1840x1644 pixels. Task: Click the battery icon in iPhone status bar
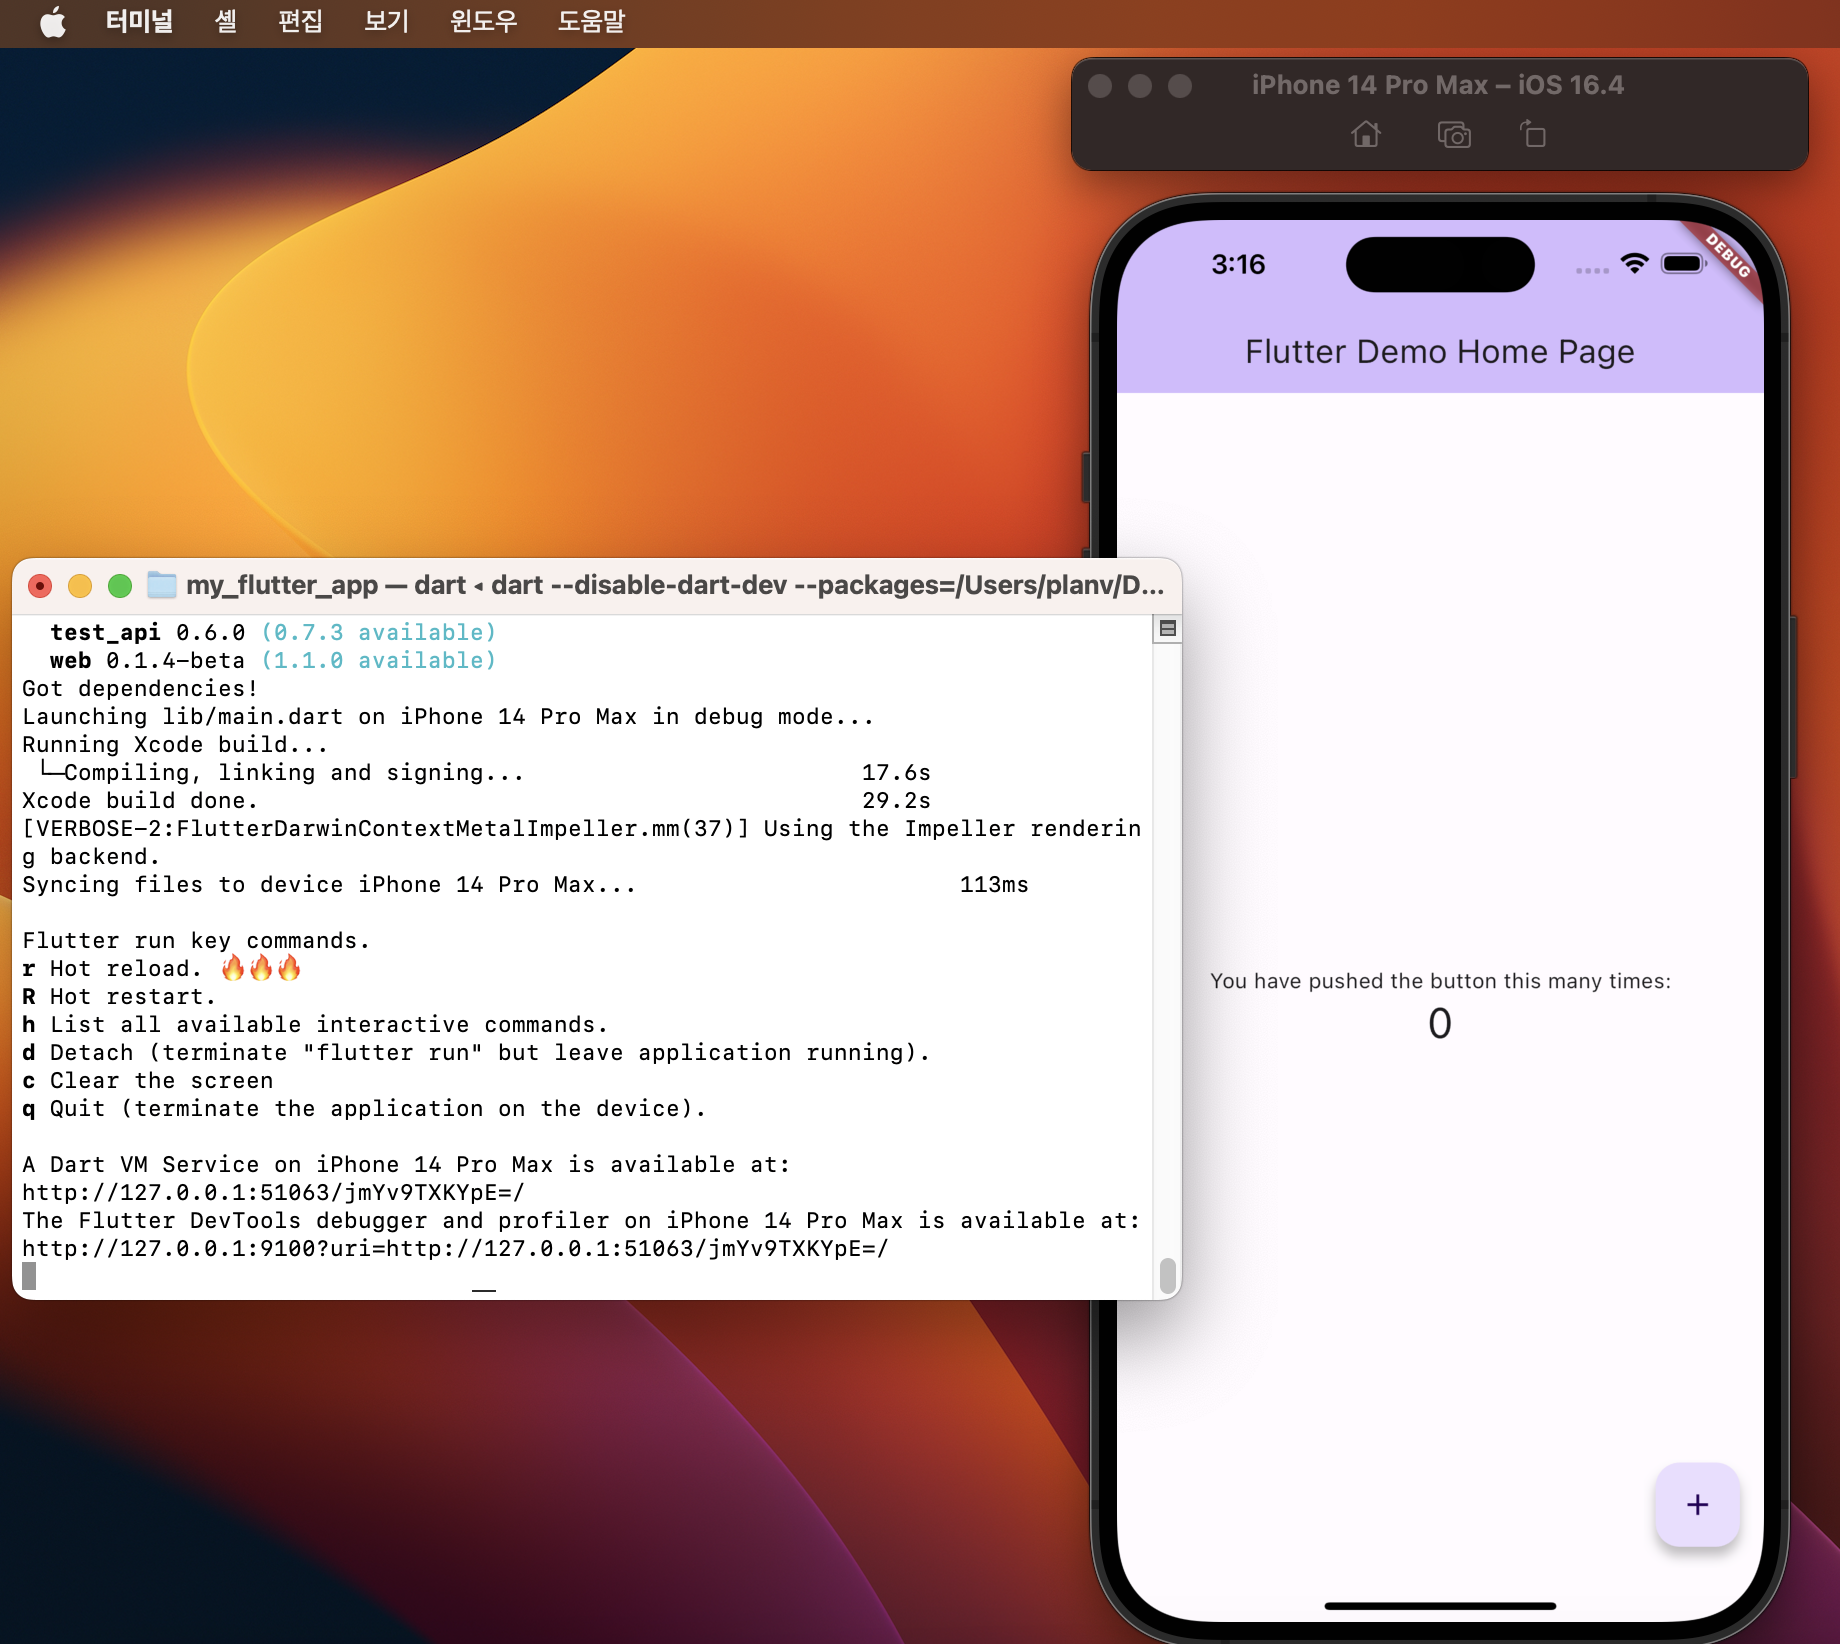(1684, 263)
